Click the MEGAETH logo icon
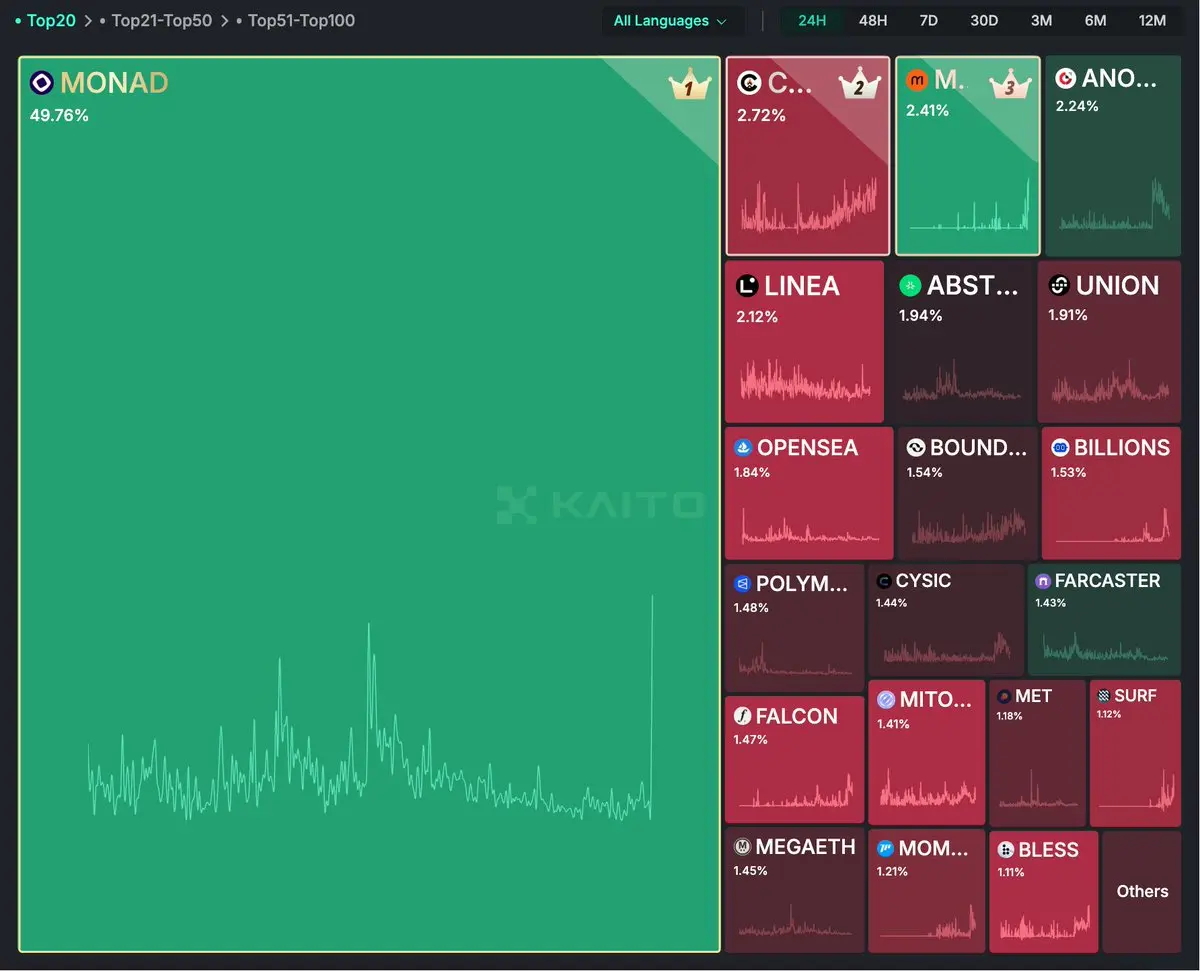Viewport: 1200px width, 971px height. [x=742, y=847]
